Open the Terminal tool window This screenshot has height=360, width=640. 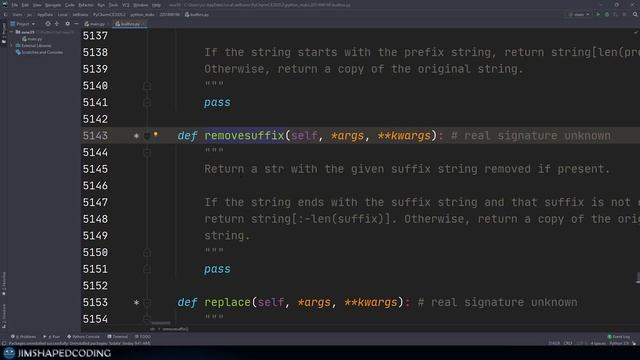coord(118,337)
